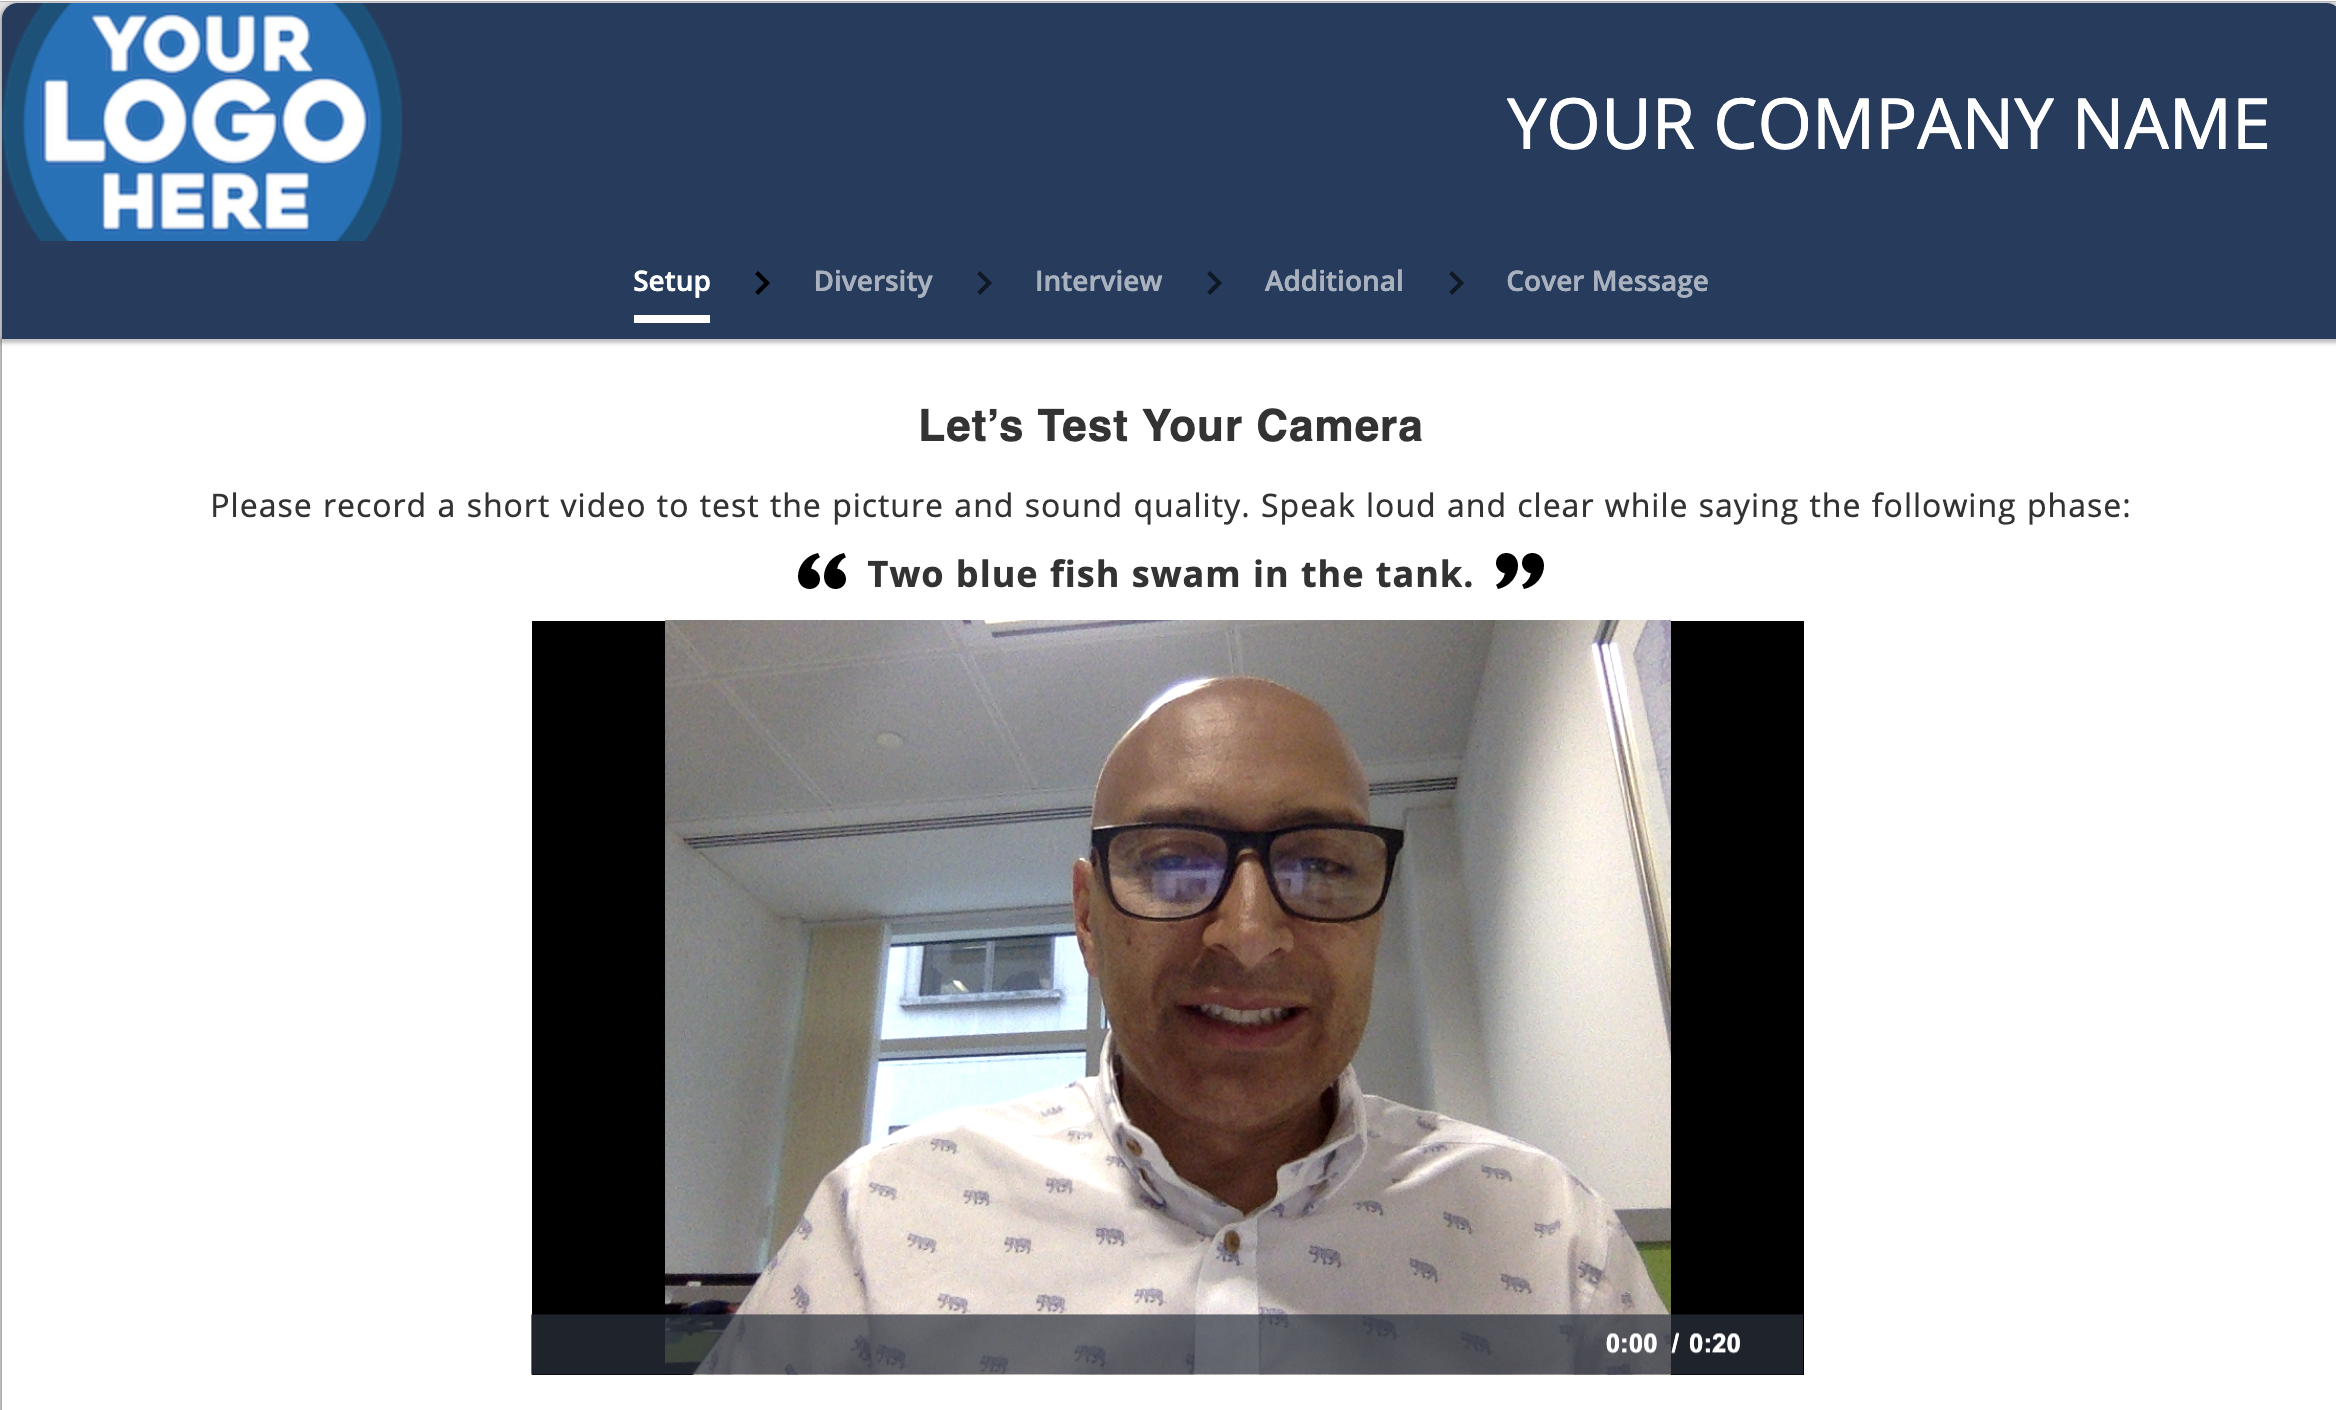The width and height of the screenshot is (2336, 1410).
Task: Click the video progress bar
Action: point(1060,1344)
